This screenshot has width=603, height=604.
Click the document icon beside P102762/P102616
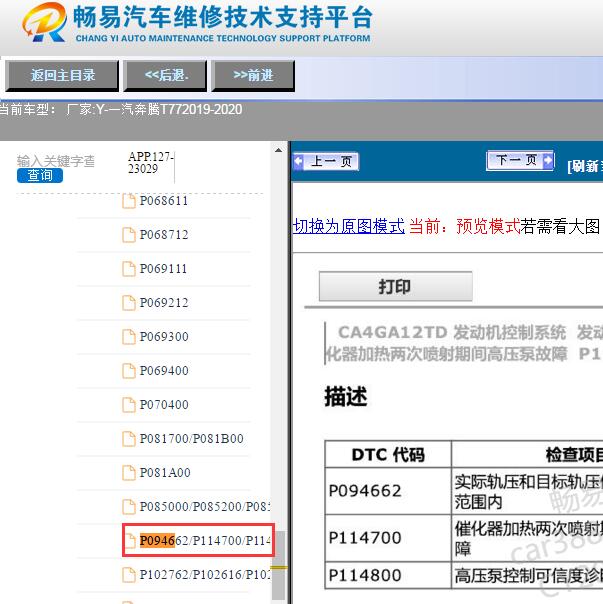(x=129, y=574)
